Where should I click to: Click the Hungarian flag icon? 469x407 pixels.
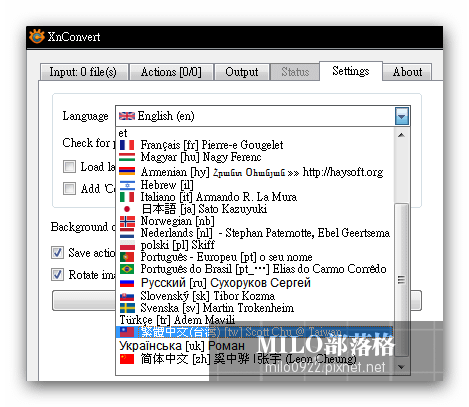tap(127, 157)
